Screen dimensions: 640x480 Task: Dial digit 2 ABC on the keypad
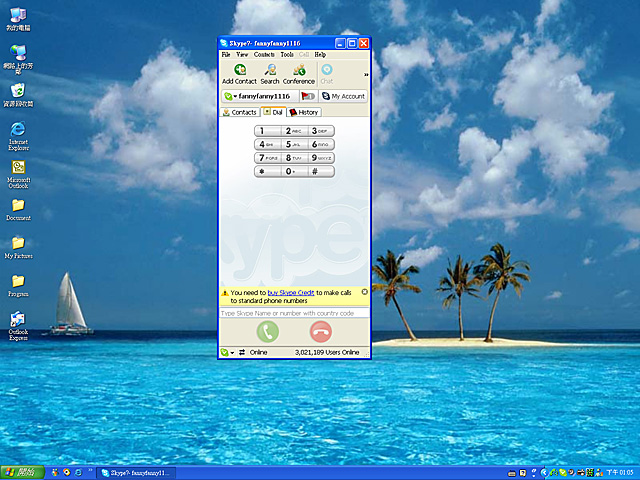[295, 131]
